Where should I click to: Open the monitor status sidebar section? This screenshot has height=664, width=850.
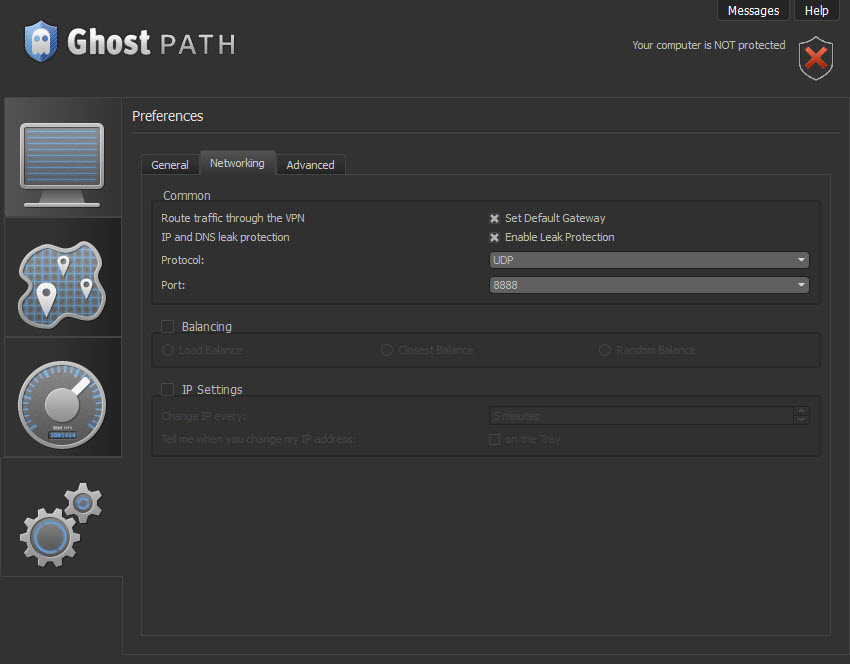(63, 158)
